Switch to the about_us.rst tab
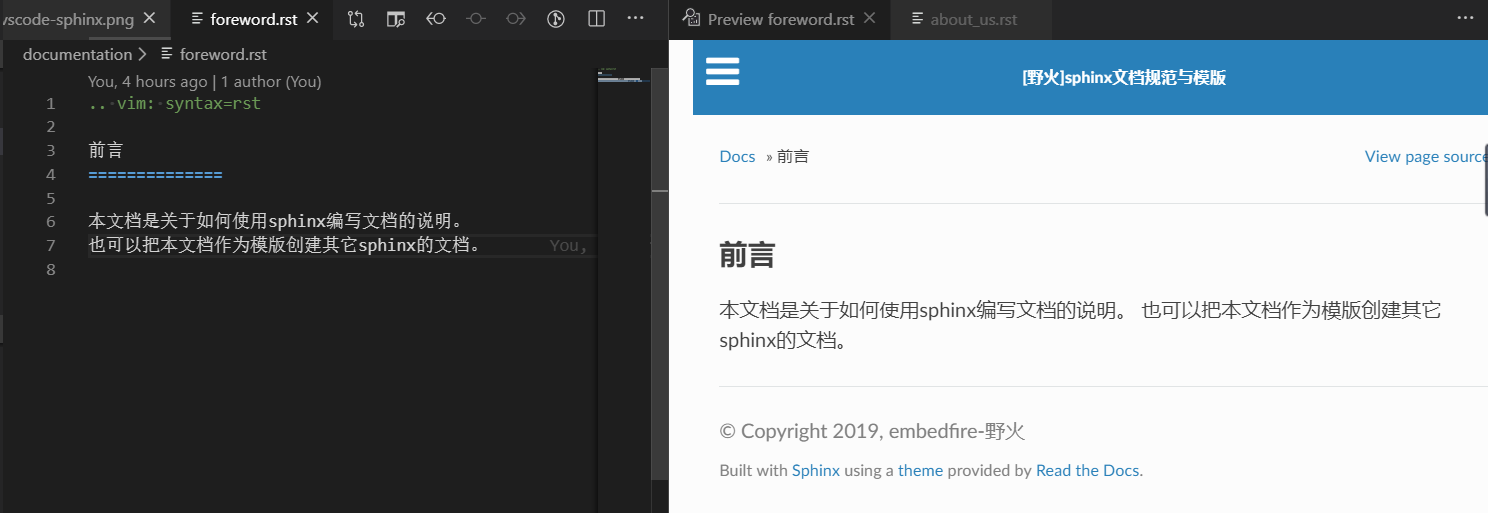The image size is (1488, 513). click(972, 19)
